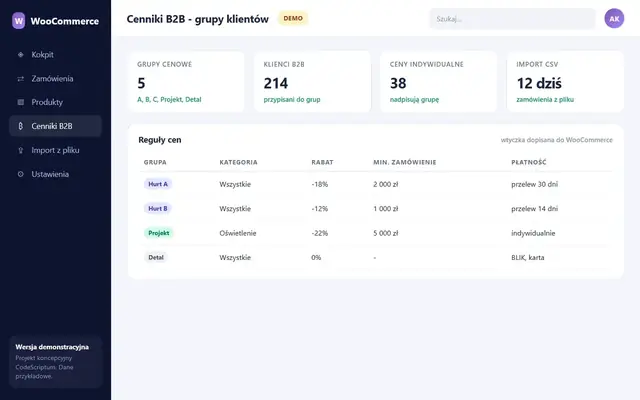This screenshot has width=640, height=400.
Task: Open the Import CSV stat card
Action: (x=565, y=82)
